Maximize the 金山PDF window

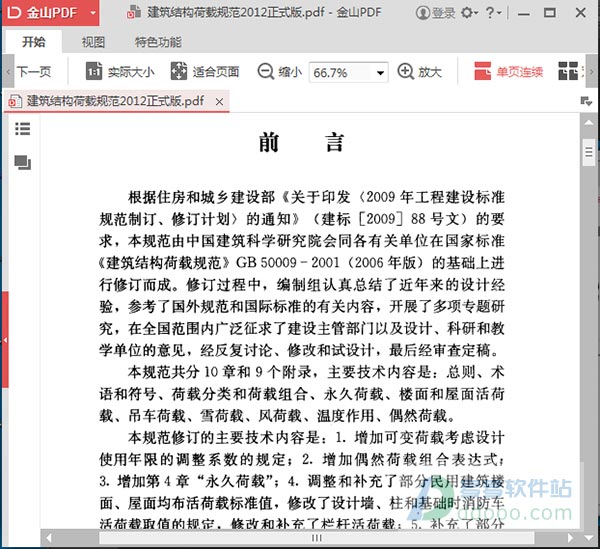point(550,13)
